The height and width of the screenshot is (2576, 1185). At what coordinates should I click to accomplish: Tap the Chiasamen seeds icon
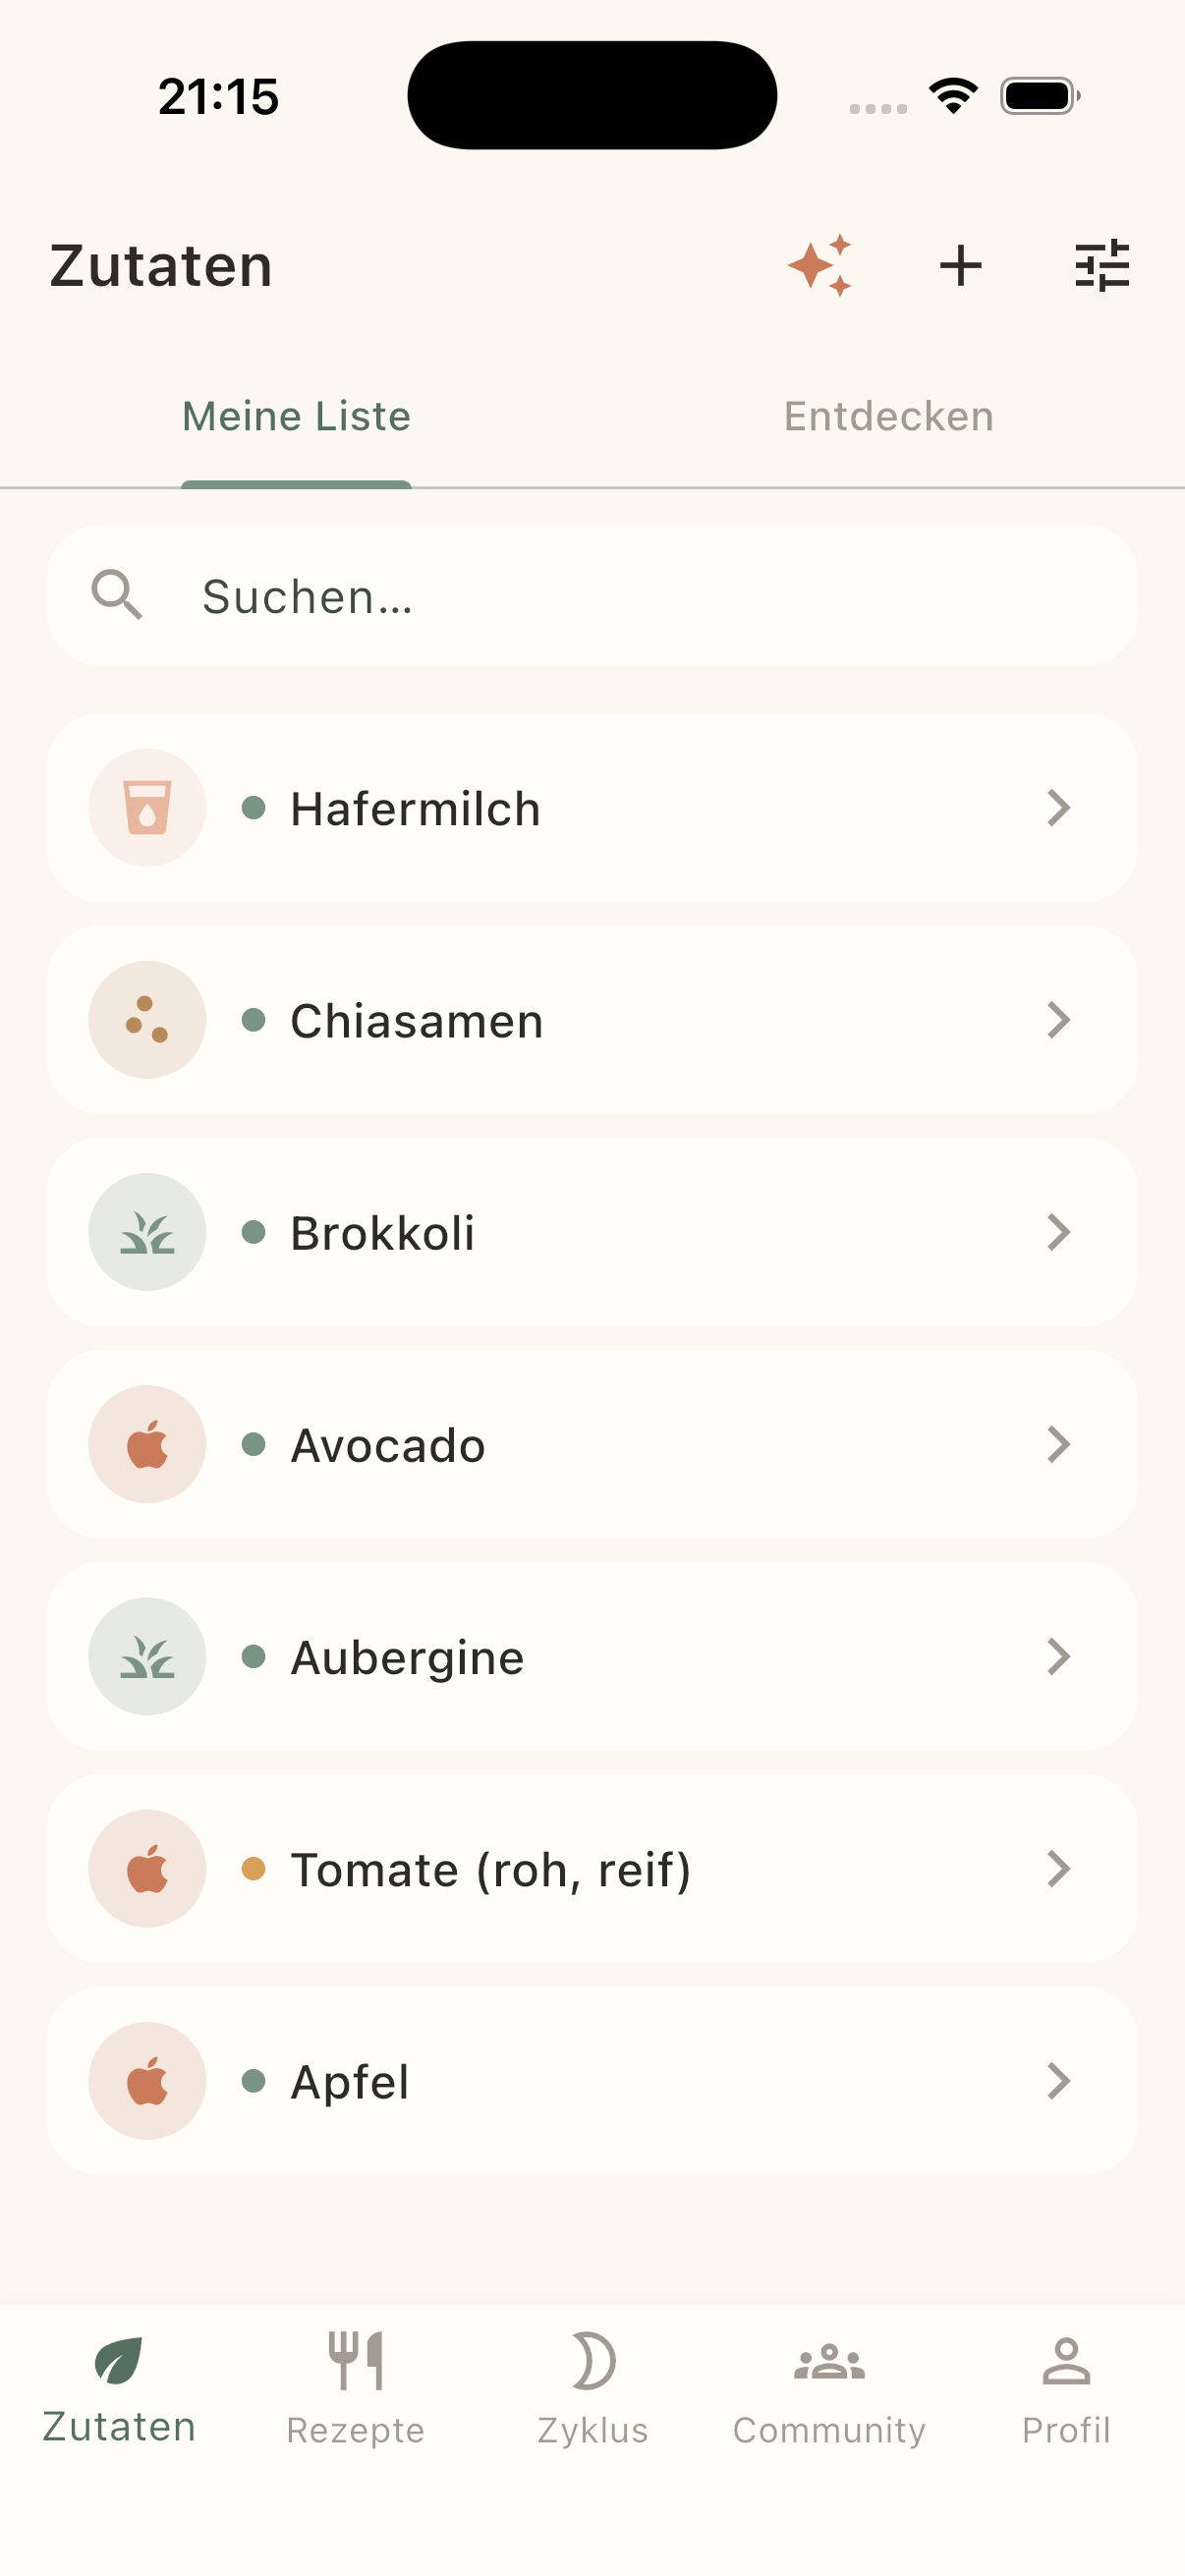[148, 1020]
